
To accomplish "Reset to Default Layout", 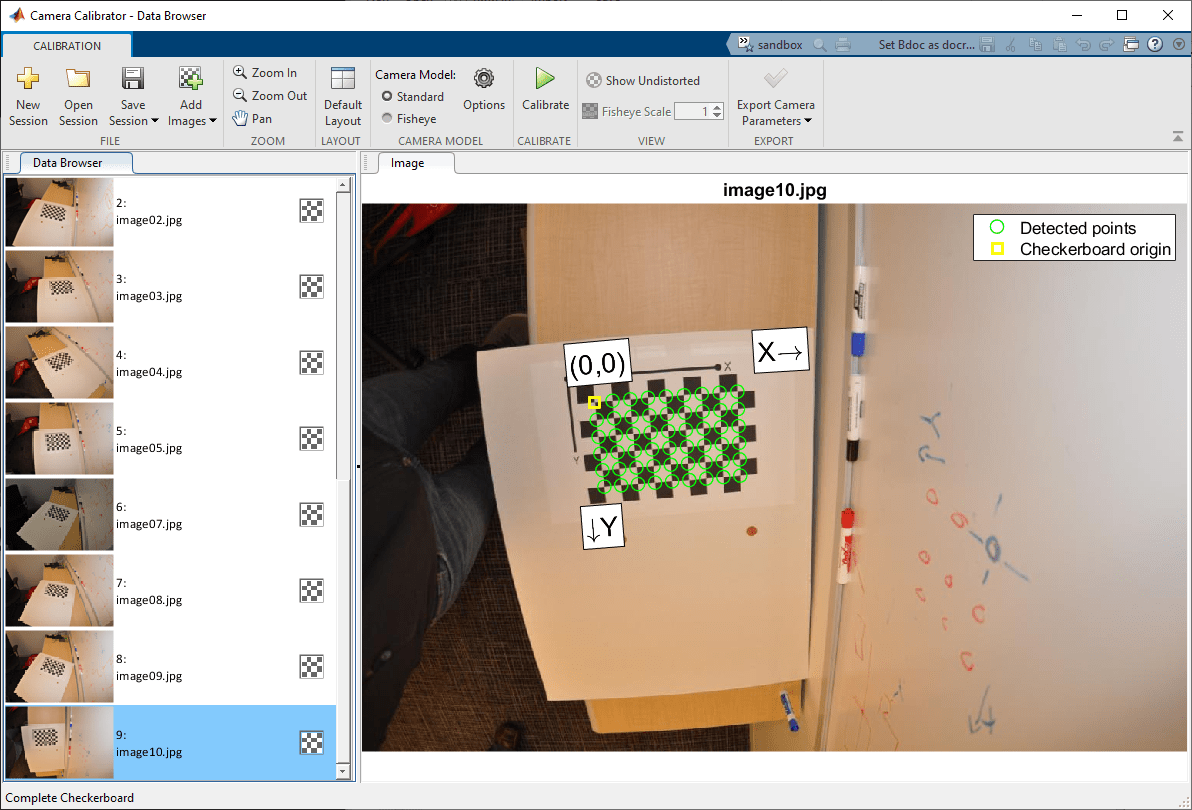I will click(343, 97).
